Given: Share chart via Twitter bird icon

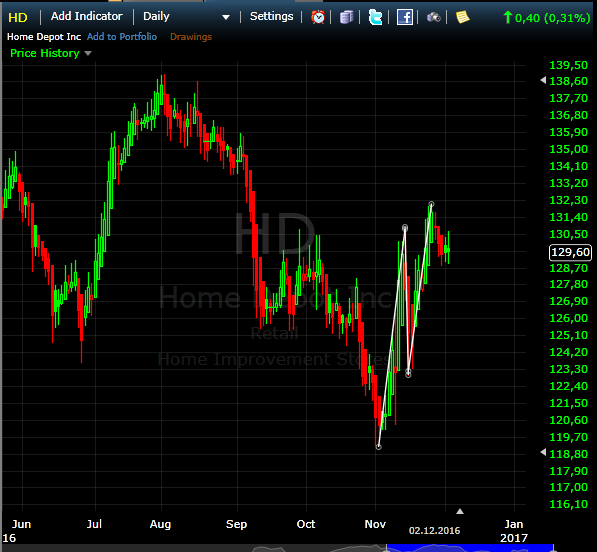Looking at the screenshot, I should [375, 17].
